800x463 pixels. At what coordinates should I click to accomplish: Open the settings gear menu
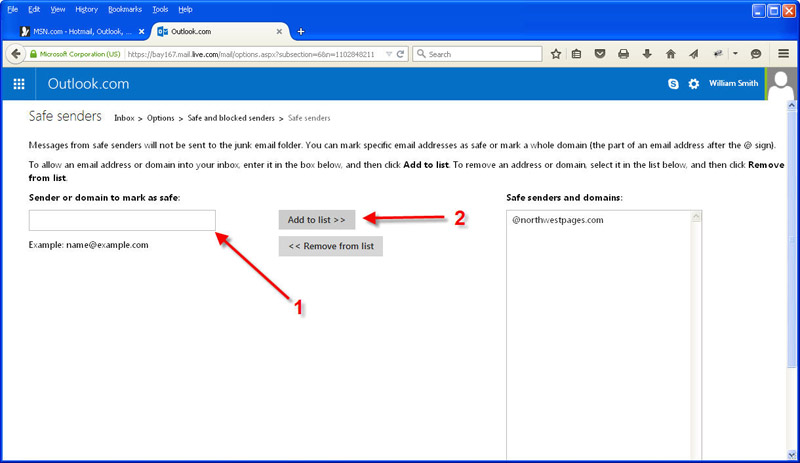click(693, 84)
